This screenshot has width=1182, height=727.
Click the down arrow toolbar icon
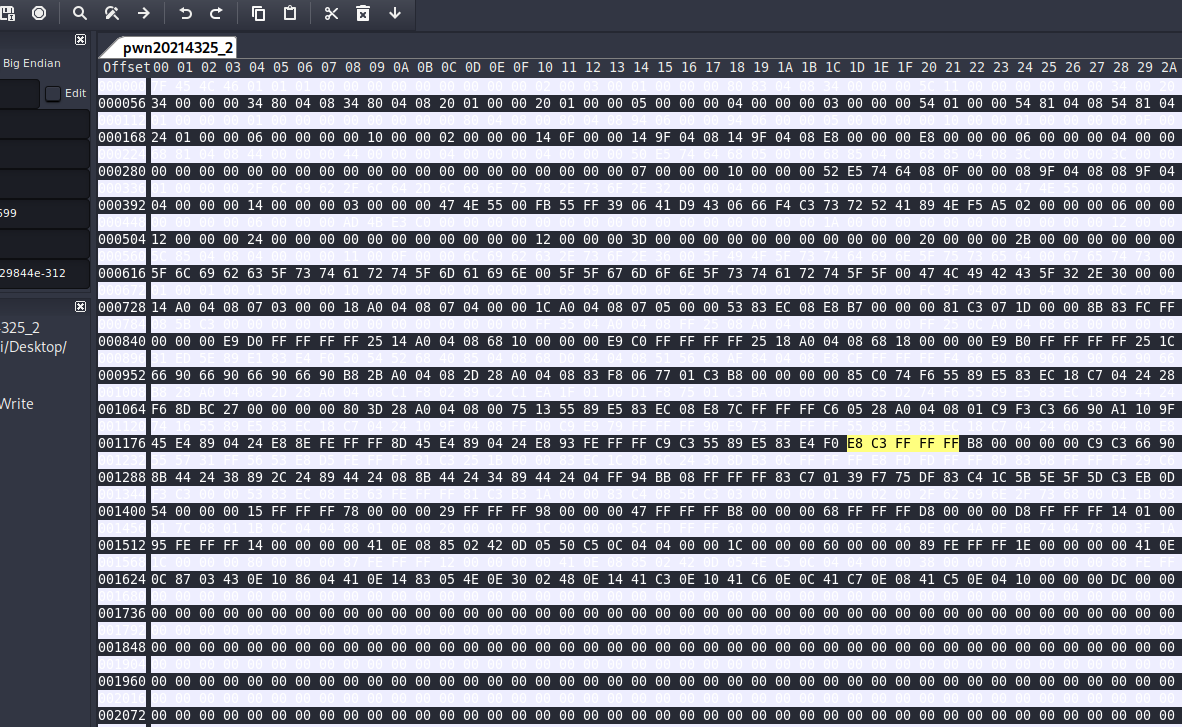coord(394,13)
